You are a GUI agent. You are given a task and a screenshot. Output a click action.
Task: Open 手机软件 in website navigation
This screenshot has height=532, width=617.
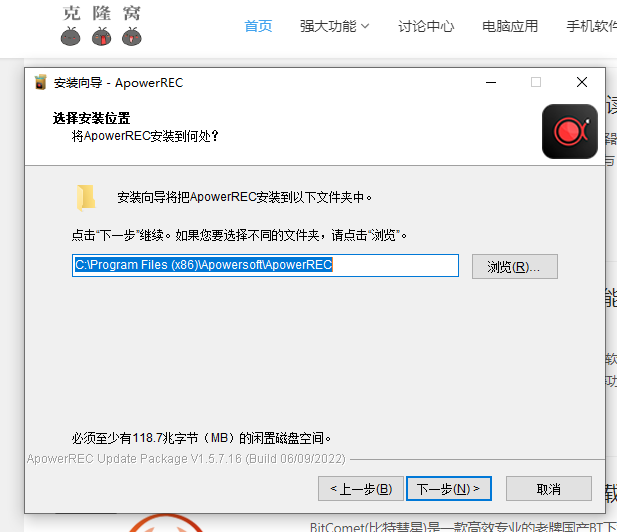591,26
